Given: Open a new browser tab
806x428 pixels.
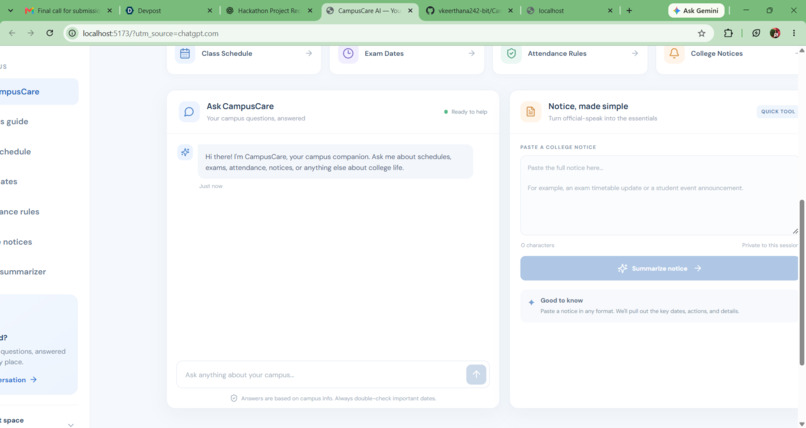Looking at the screenshot, I should pos(629,10).
